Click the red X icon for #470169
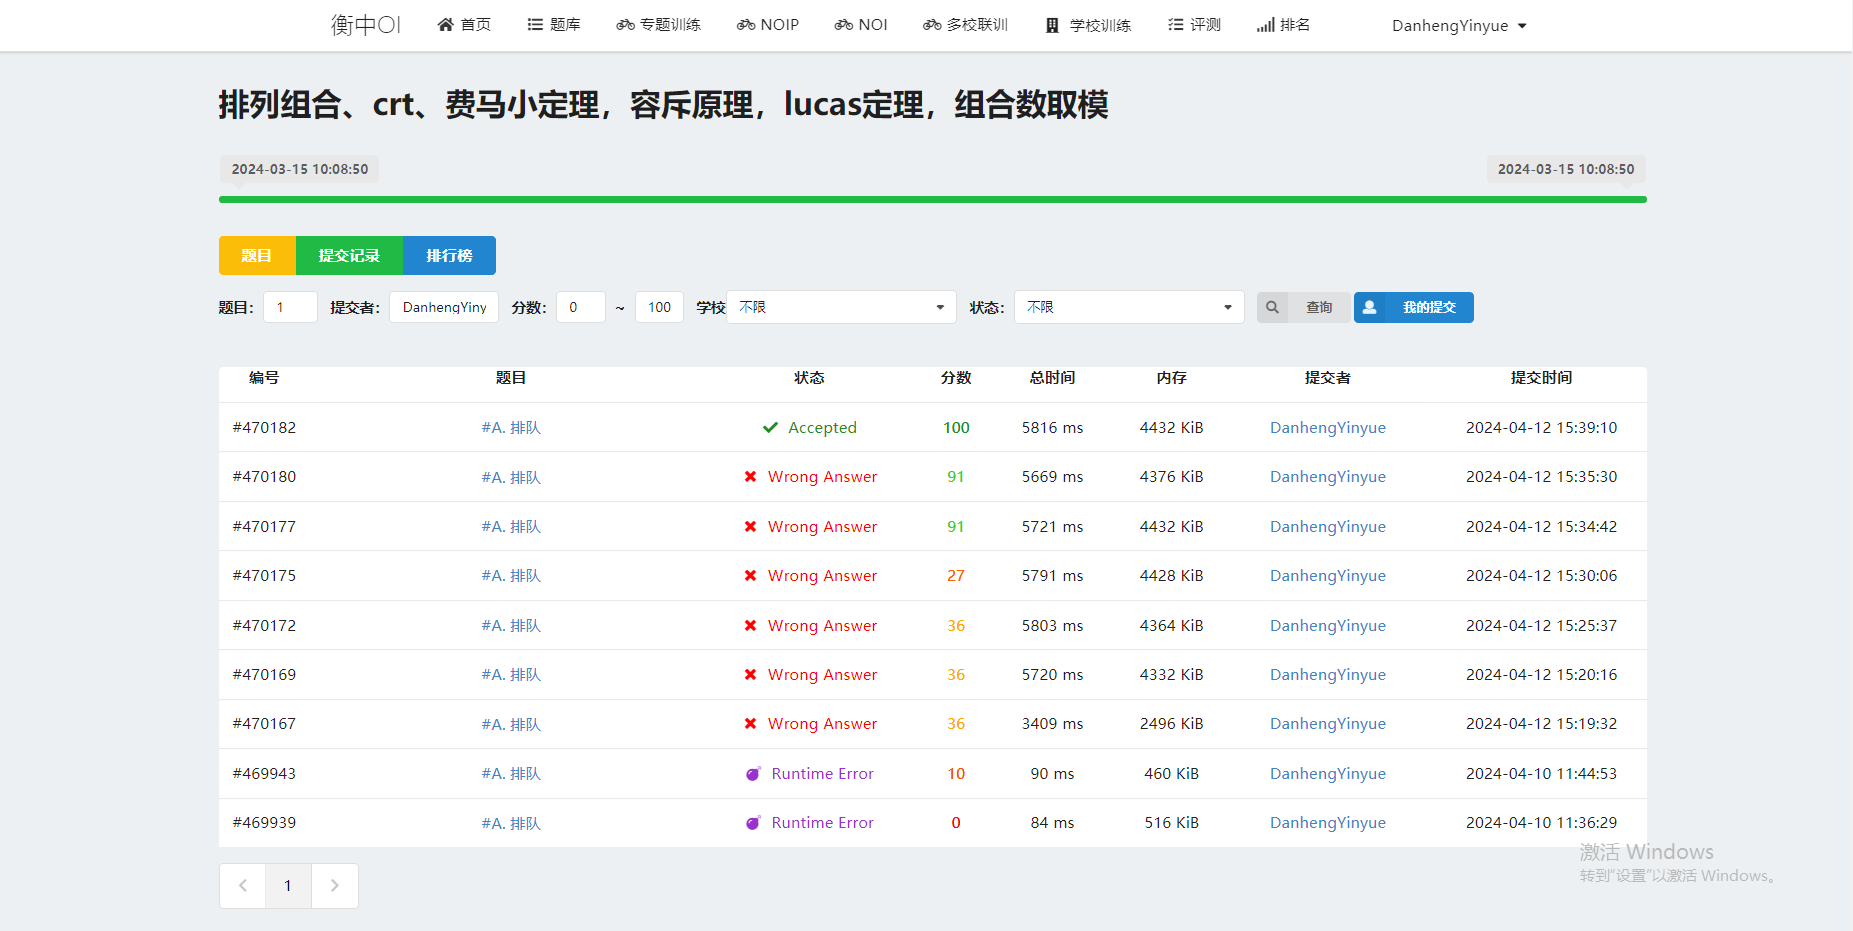1853x931 pixels. pyautogui.click(x=750, y=675)
